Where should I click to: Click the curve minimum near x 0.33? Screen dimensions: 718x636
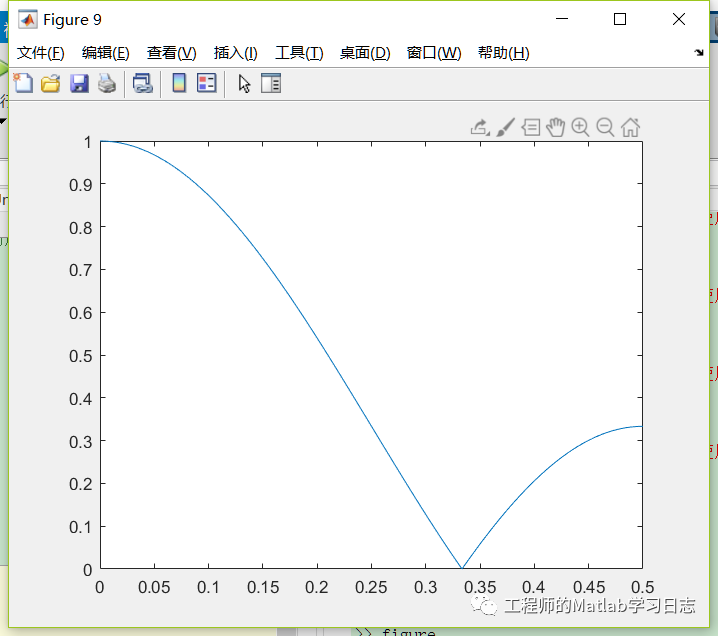[x=462, y=568]
